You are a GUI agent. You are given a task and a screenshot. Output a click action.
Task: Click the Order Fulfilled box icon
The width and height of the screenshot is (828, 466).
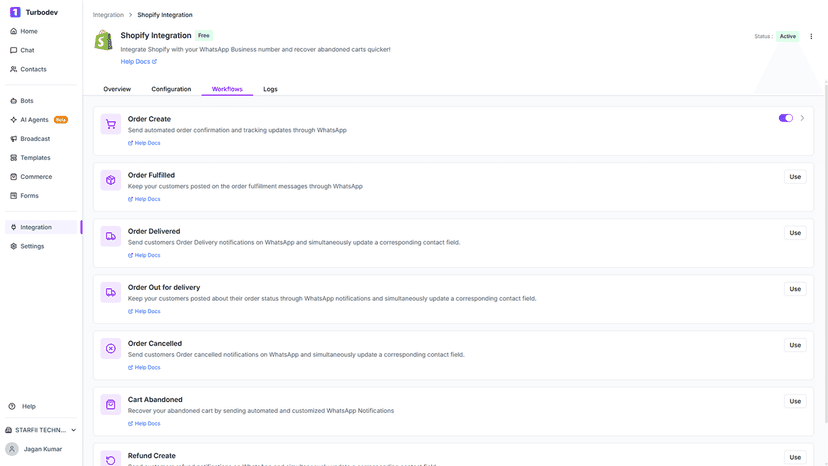[110, 180]
